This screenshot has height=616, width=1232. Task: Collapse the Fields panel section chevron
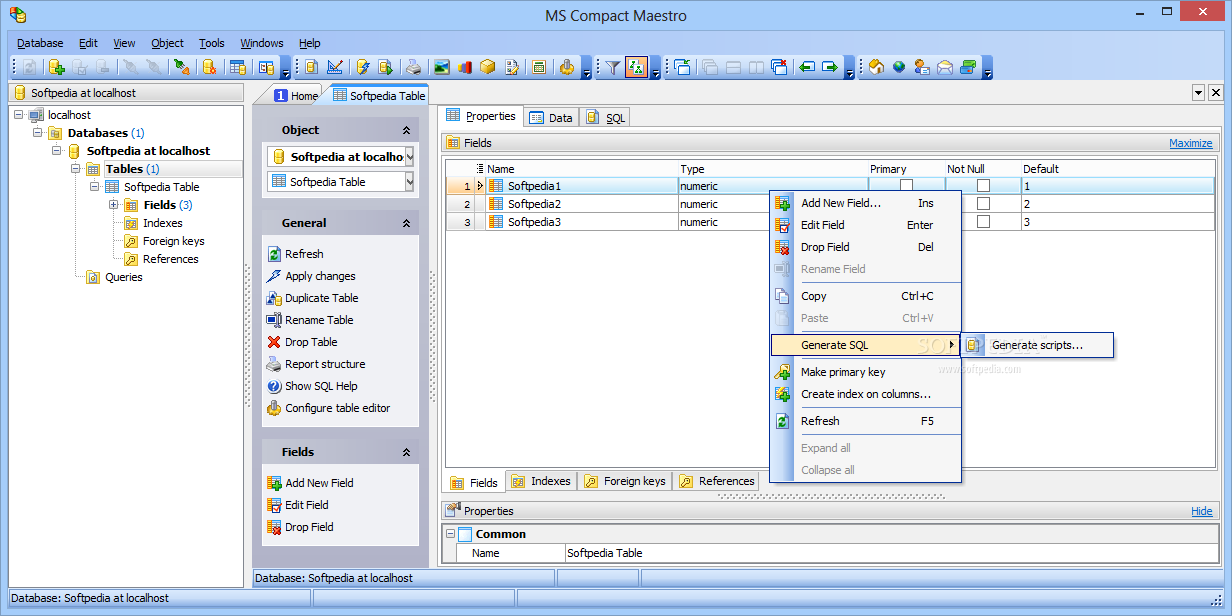click(406, 452)
